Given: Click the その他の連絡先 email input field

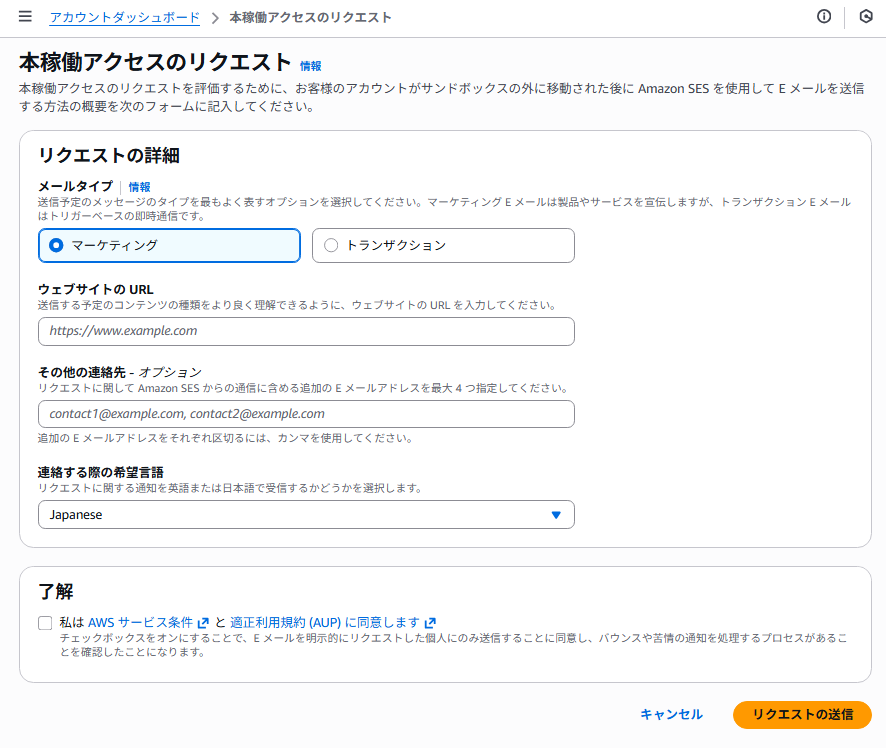Looking at the screenshot, I should click(x=305, y=414).
